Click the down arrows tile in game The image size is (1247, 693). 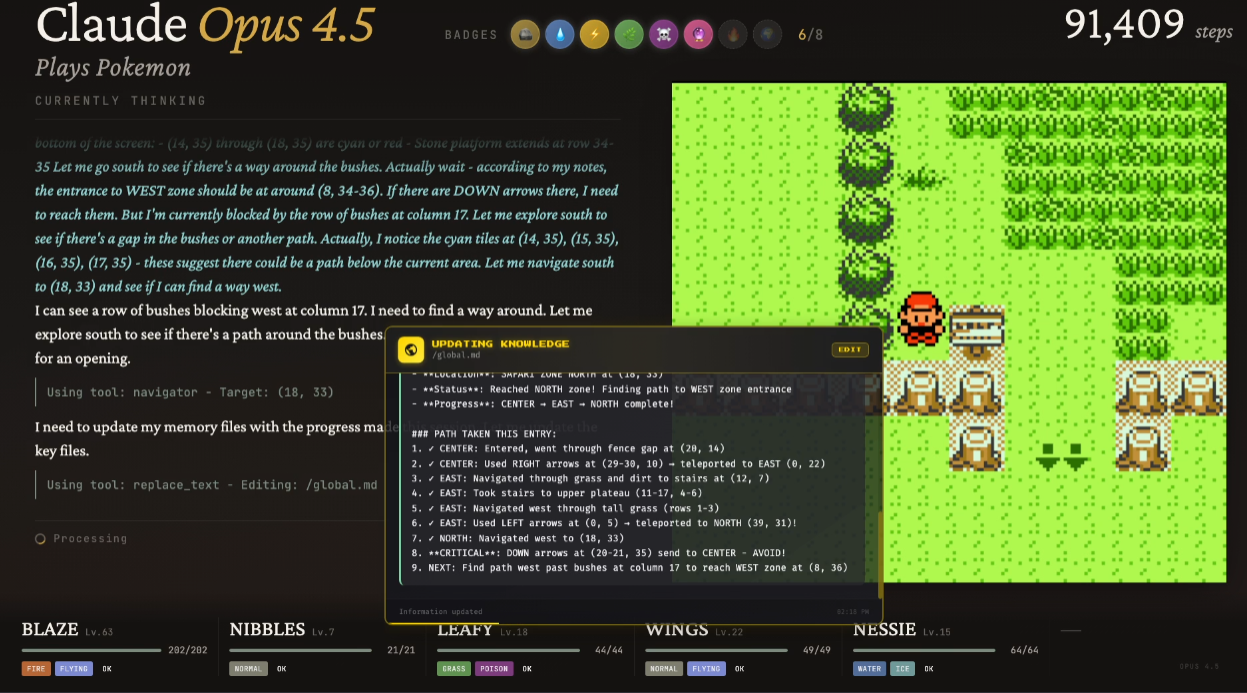point(1061,456)
